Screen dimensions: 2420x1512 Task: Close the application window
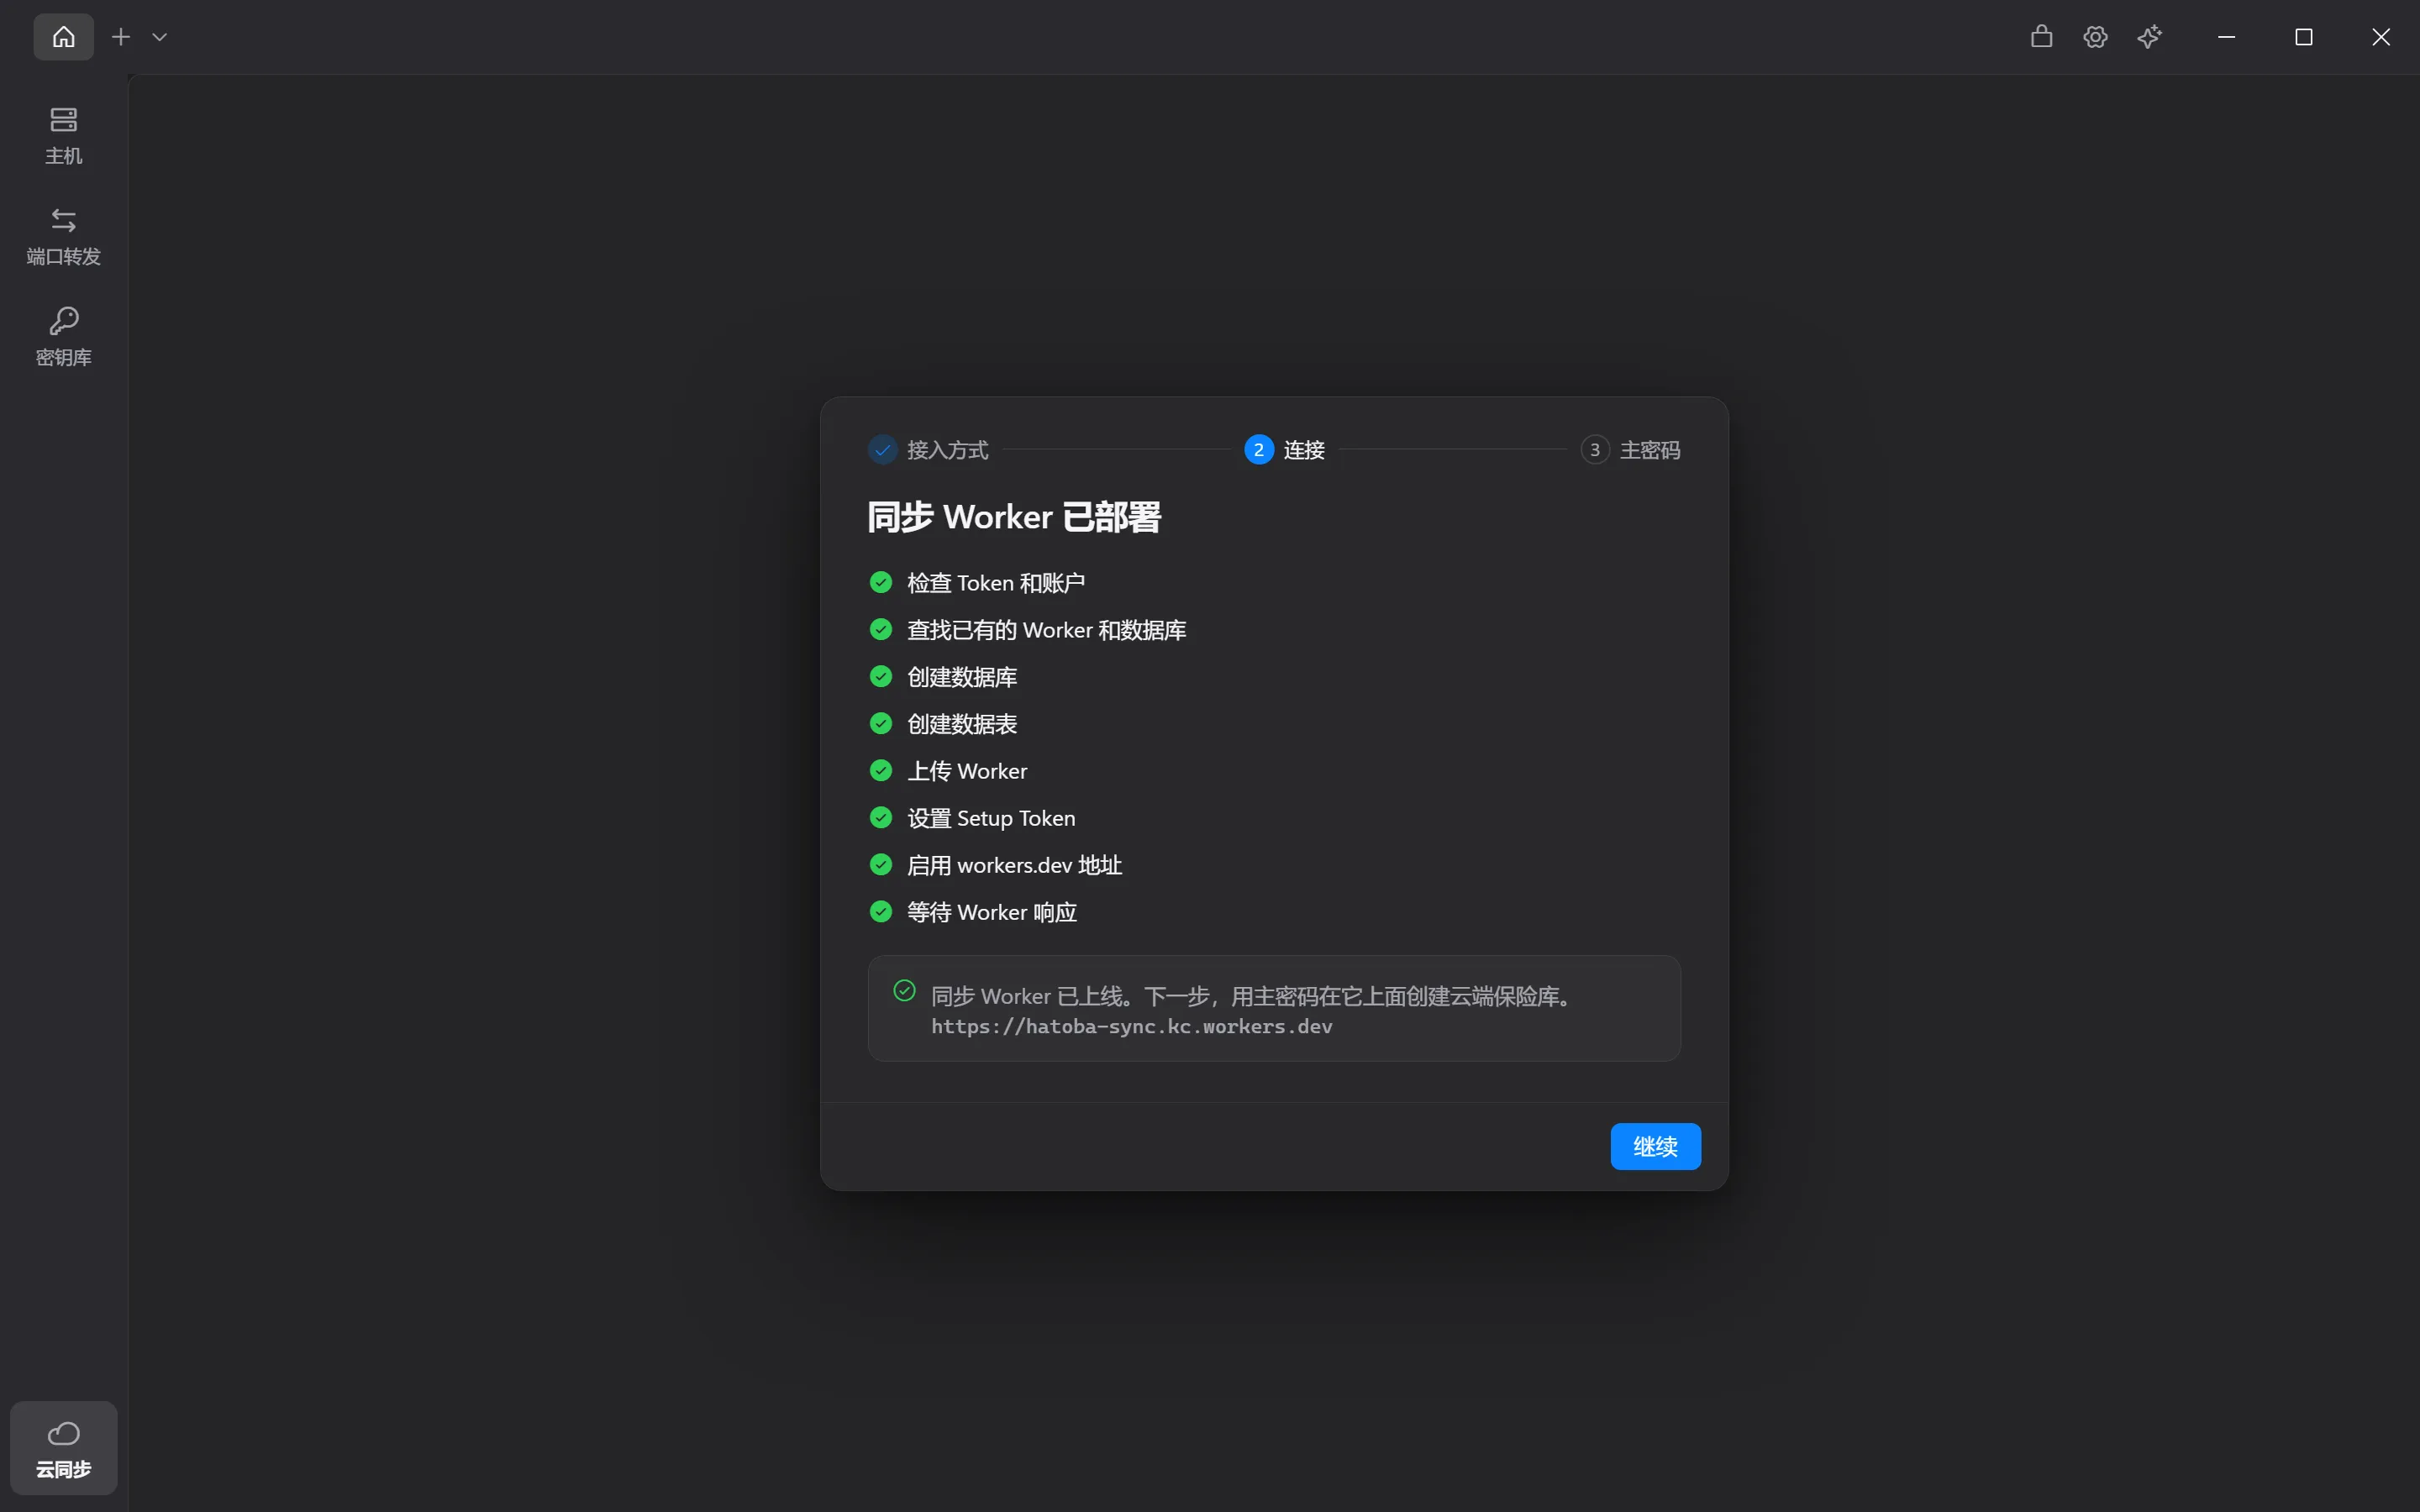click(2381, 37)
